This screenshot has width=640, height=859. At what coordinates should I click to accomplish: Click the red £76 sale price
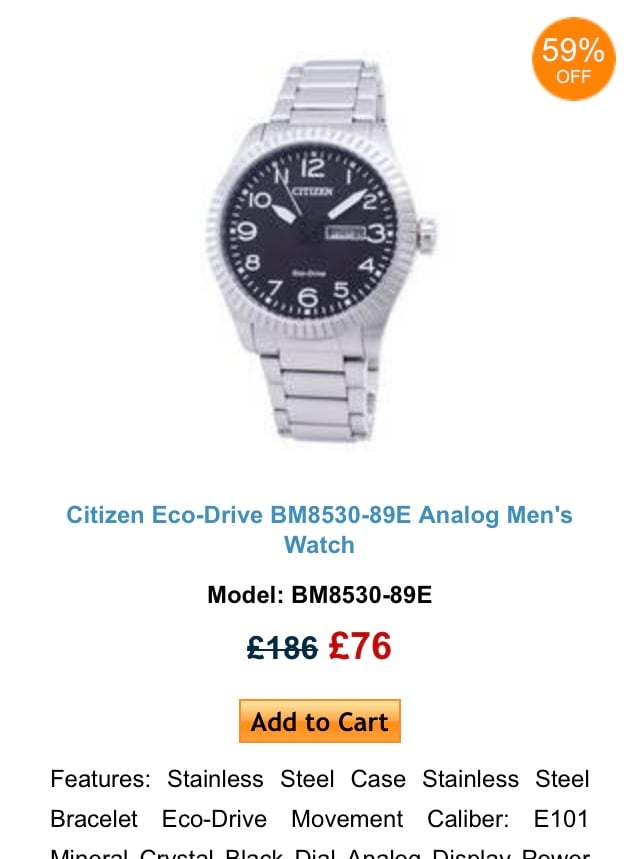(360, 646)
